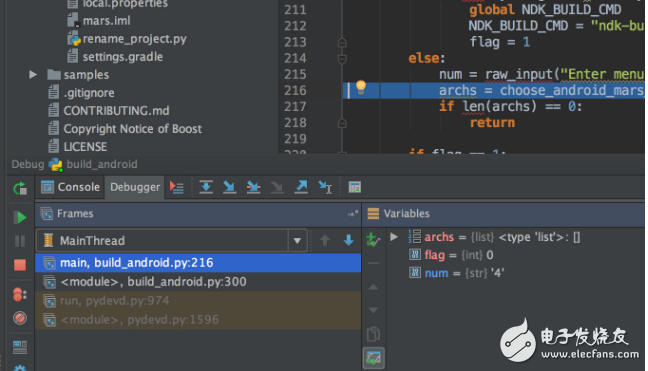Click fold marker at line 218
648x371 pixels.
(342, 123)
